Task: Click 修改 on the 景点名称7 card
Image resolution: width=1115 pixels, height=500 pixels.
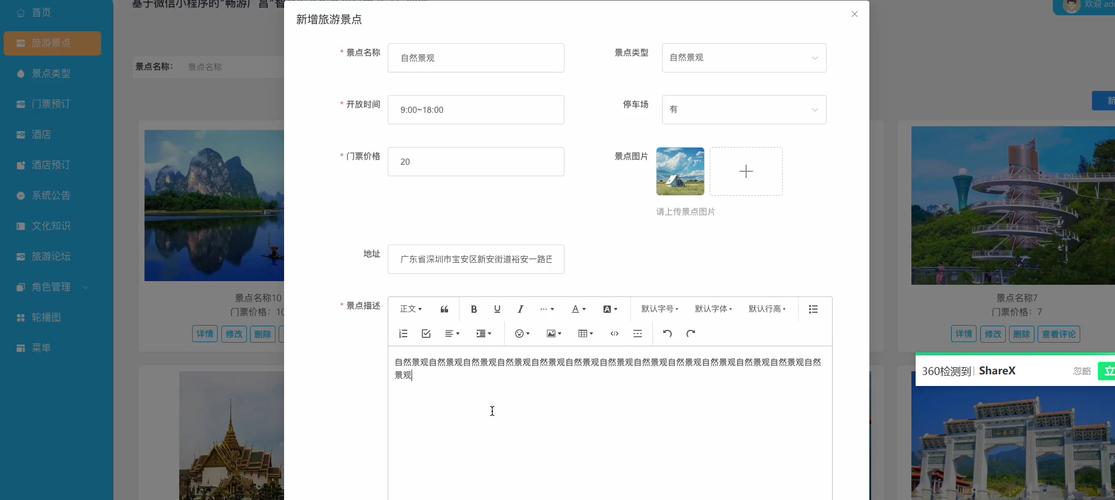Action: 993,334
